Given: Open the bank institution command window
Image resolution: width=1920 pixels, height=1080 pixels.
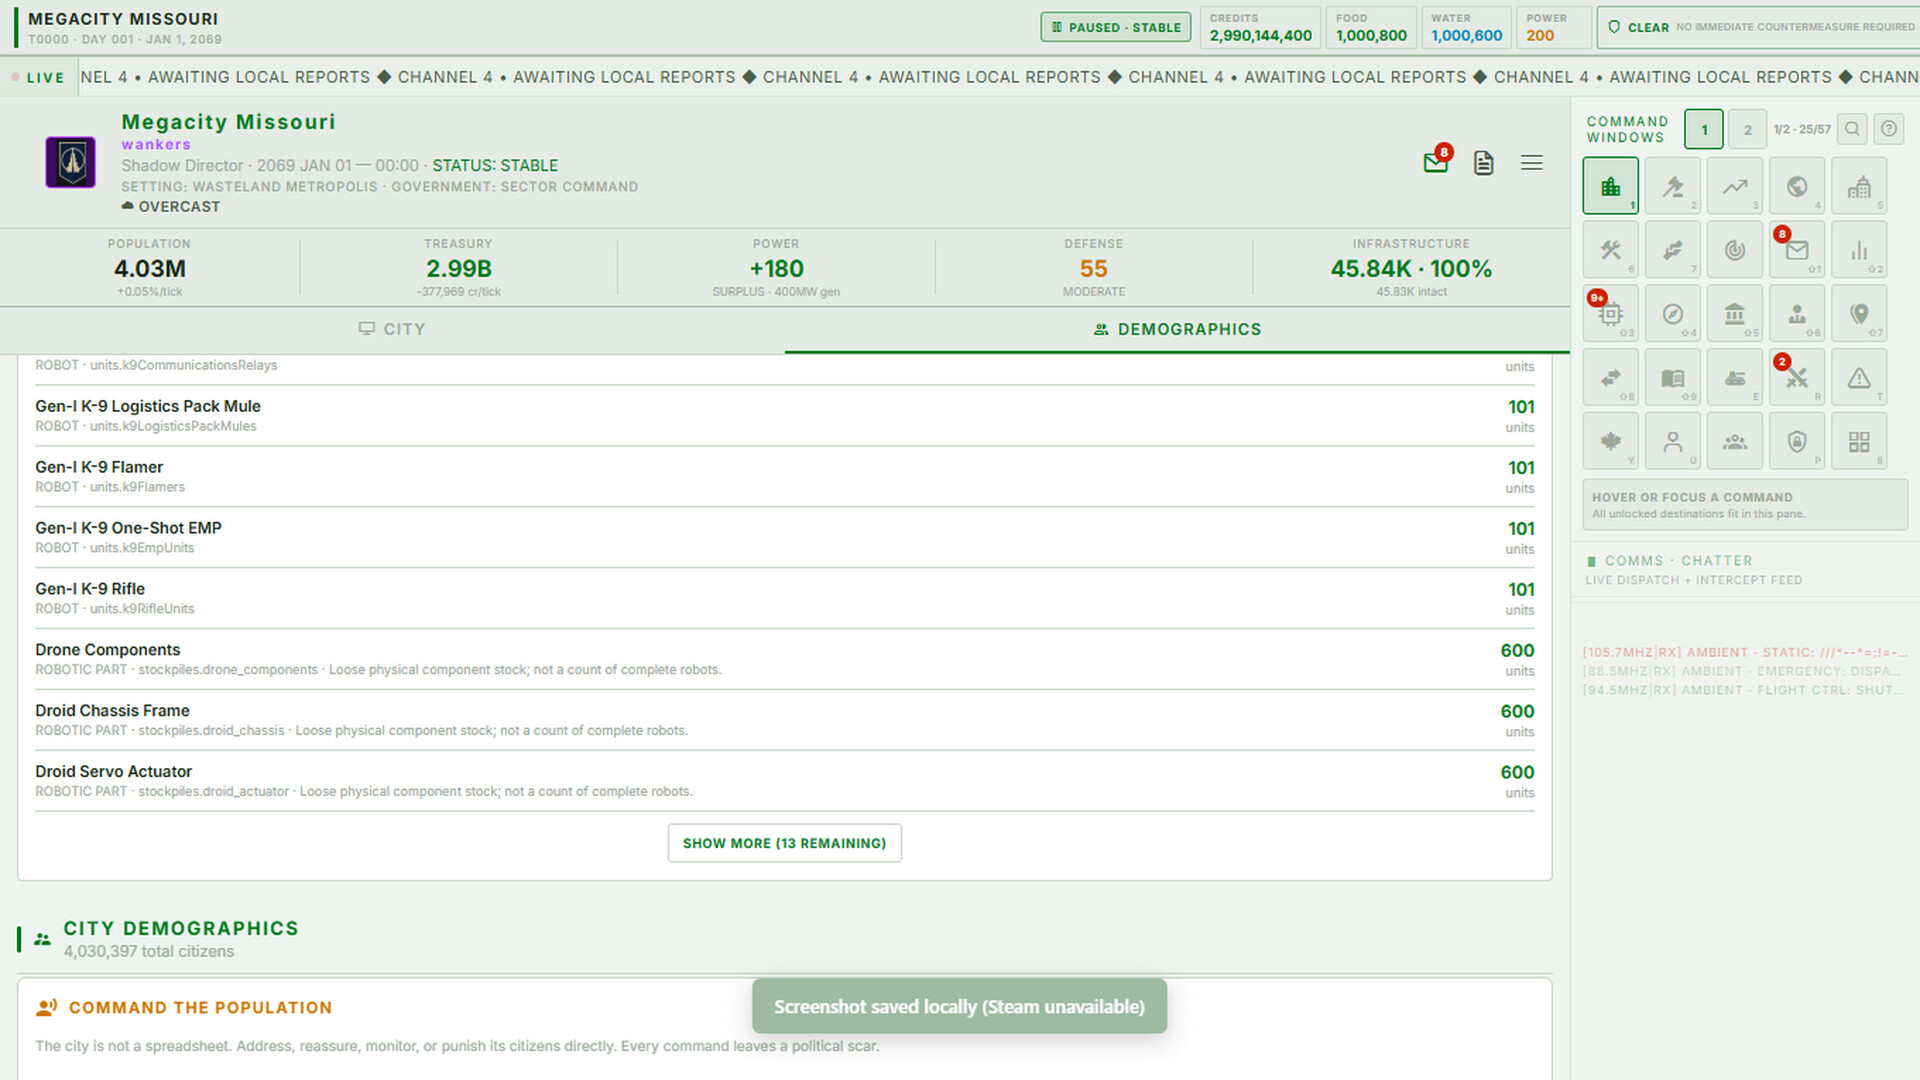Looking at the screenshot, I should click(x=1734, y=313).
